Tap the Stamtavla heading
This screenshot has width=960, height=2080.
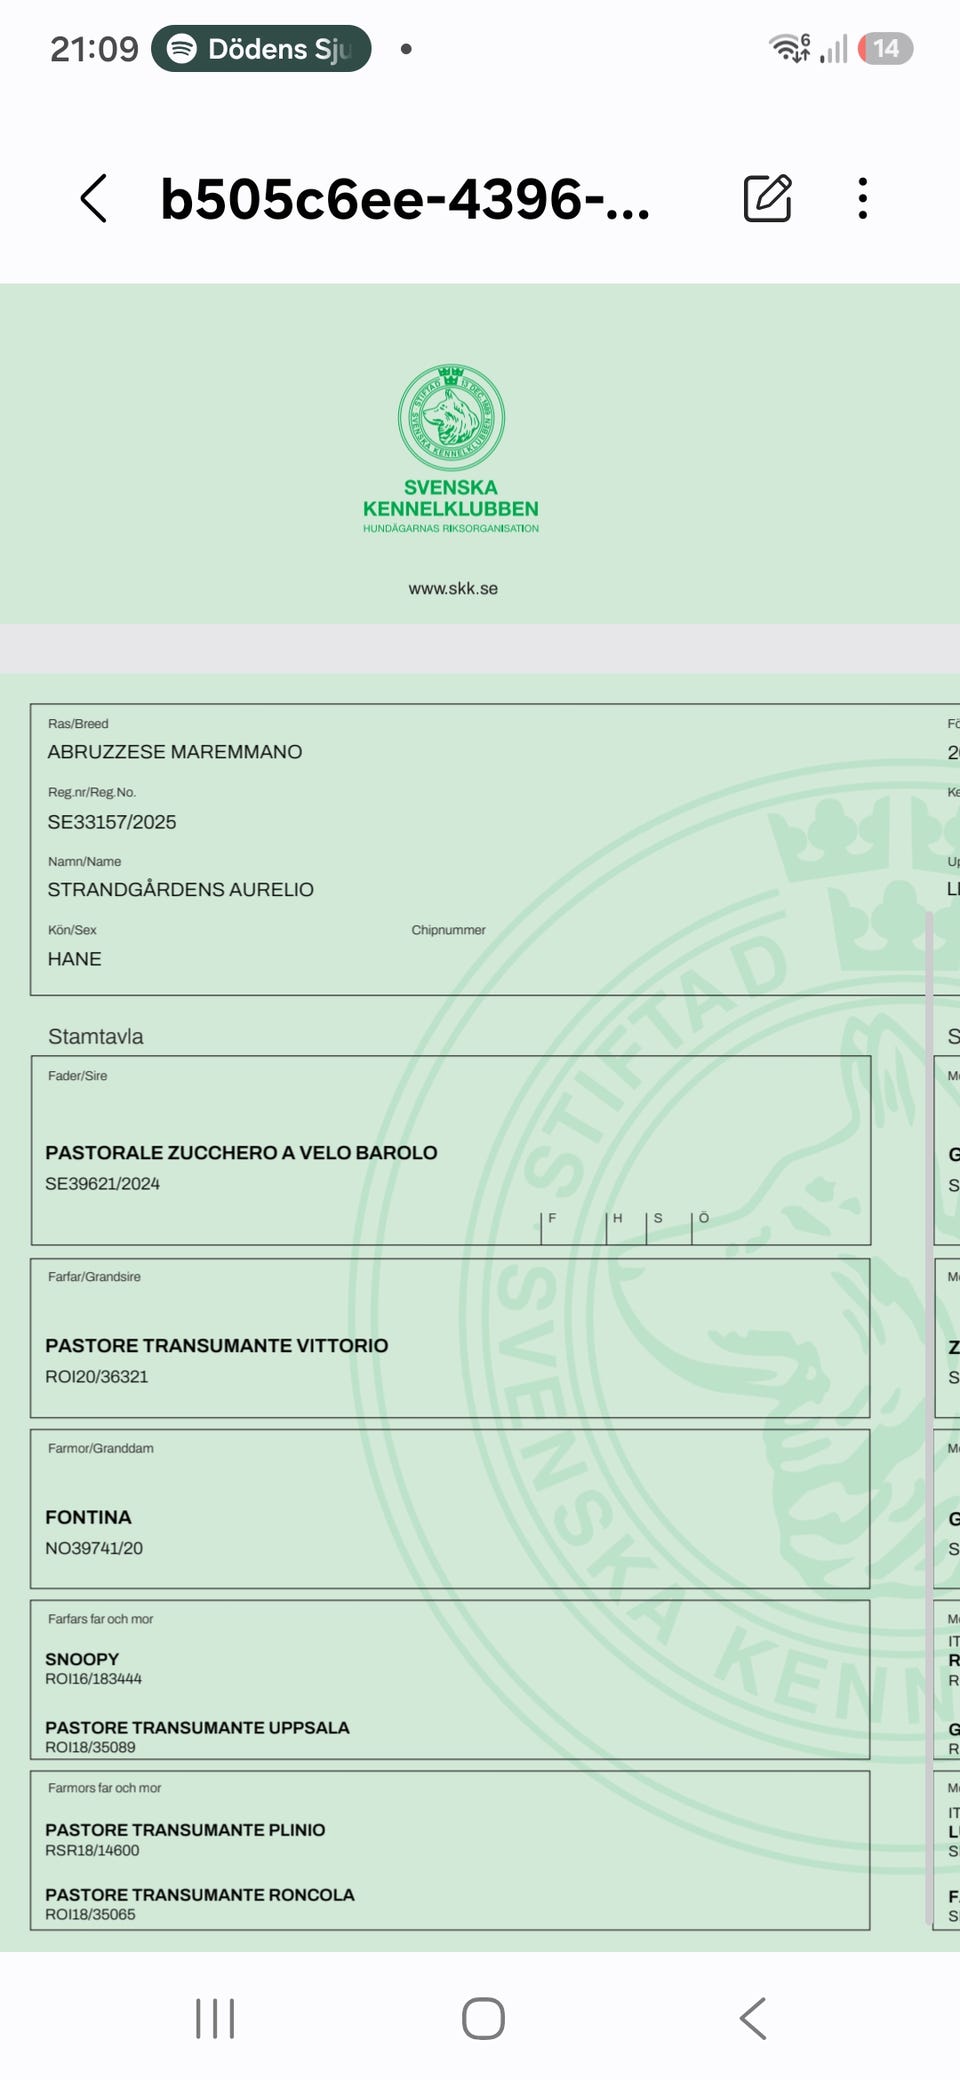click(96, 1036)
